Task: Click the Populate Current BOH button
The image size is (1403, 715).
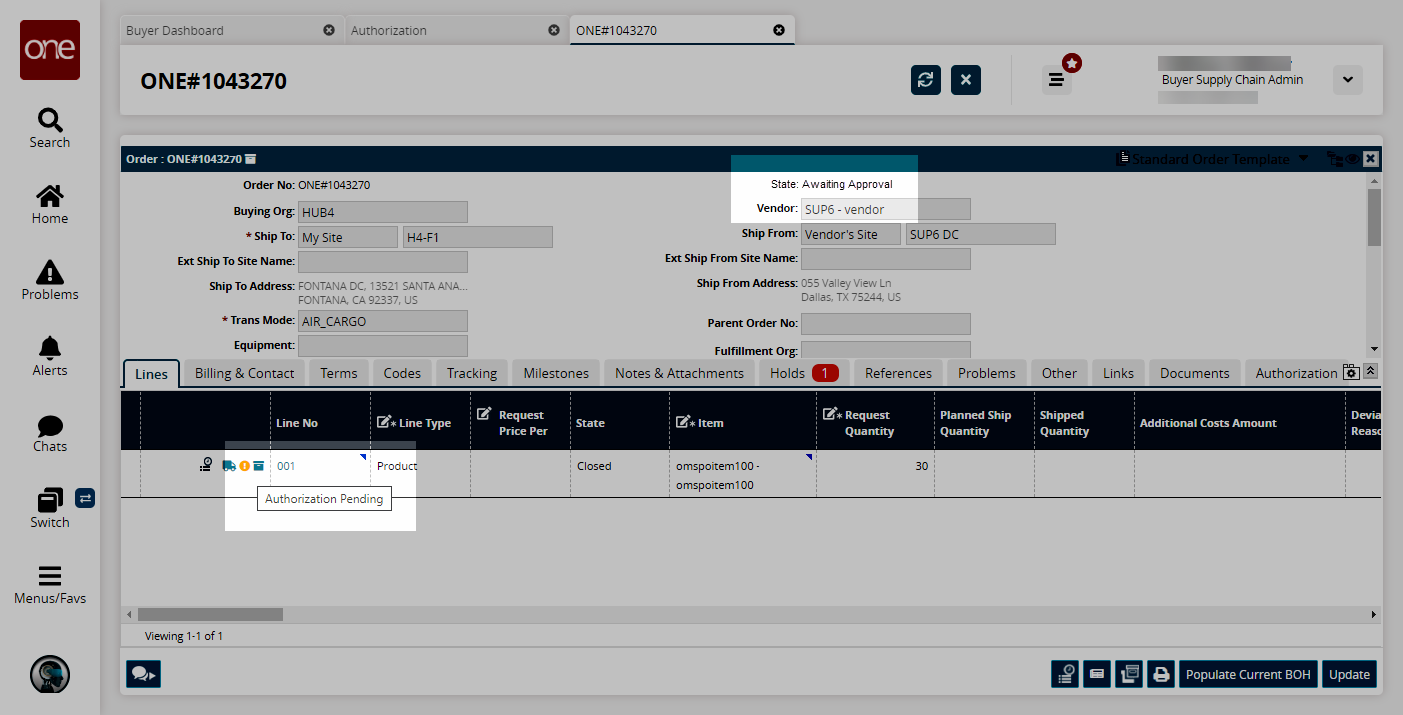Action: click(x=1247, y=674)
